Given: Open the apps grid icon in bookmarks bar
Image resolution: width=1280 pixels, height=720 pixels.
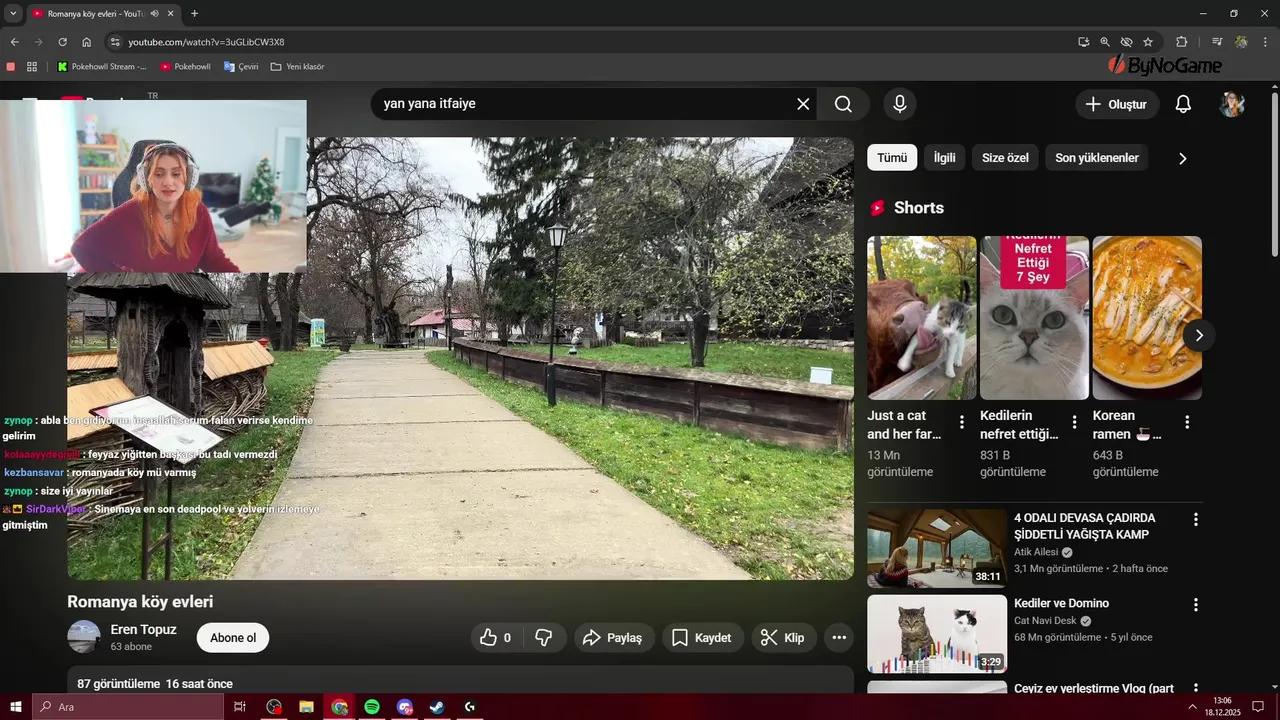Looking at the screenshot, I should coord(32,67).
